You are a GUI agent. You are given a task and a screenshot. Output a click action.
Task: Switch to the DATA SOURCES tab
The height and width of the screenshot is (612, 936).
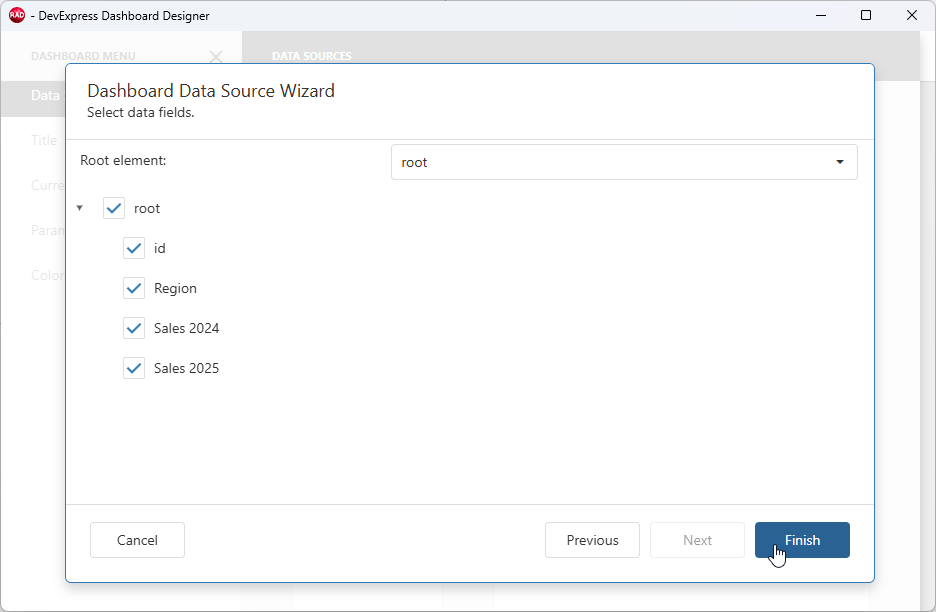click(x=311, y=55)
